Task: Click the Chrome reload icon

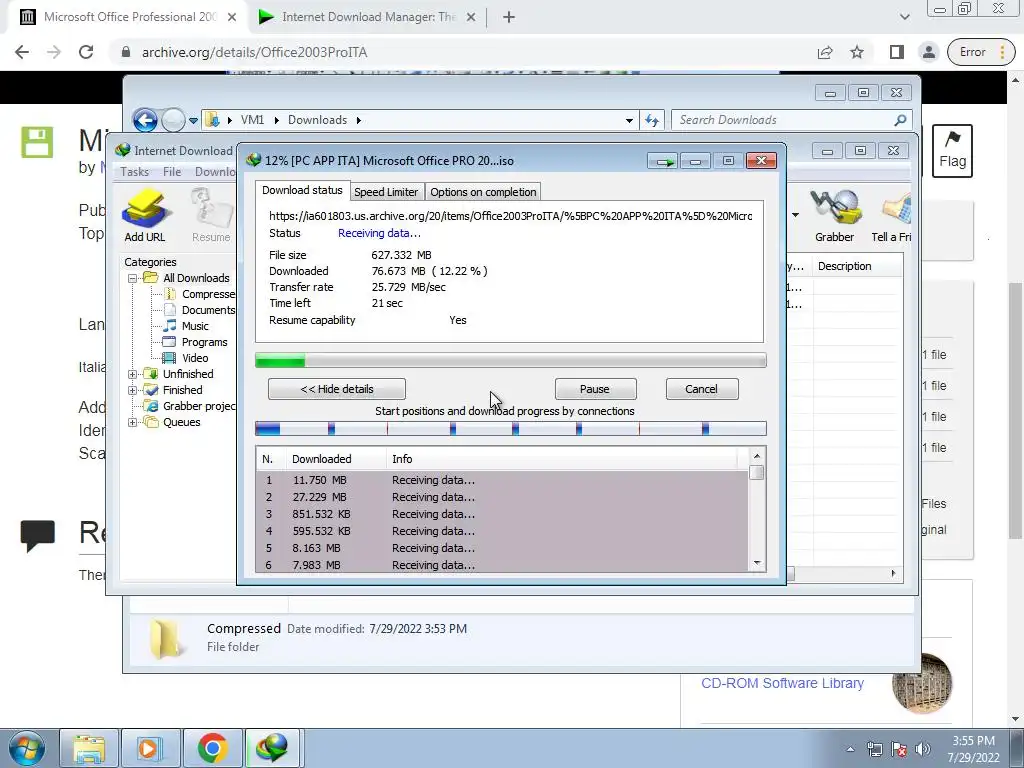Action: tap(86, 52)
